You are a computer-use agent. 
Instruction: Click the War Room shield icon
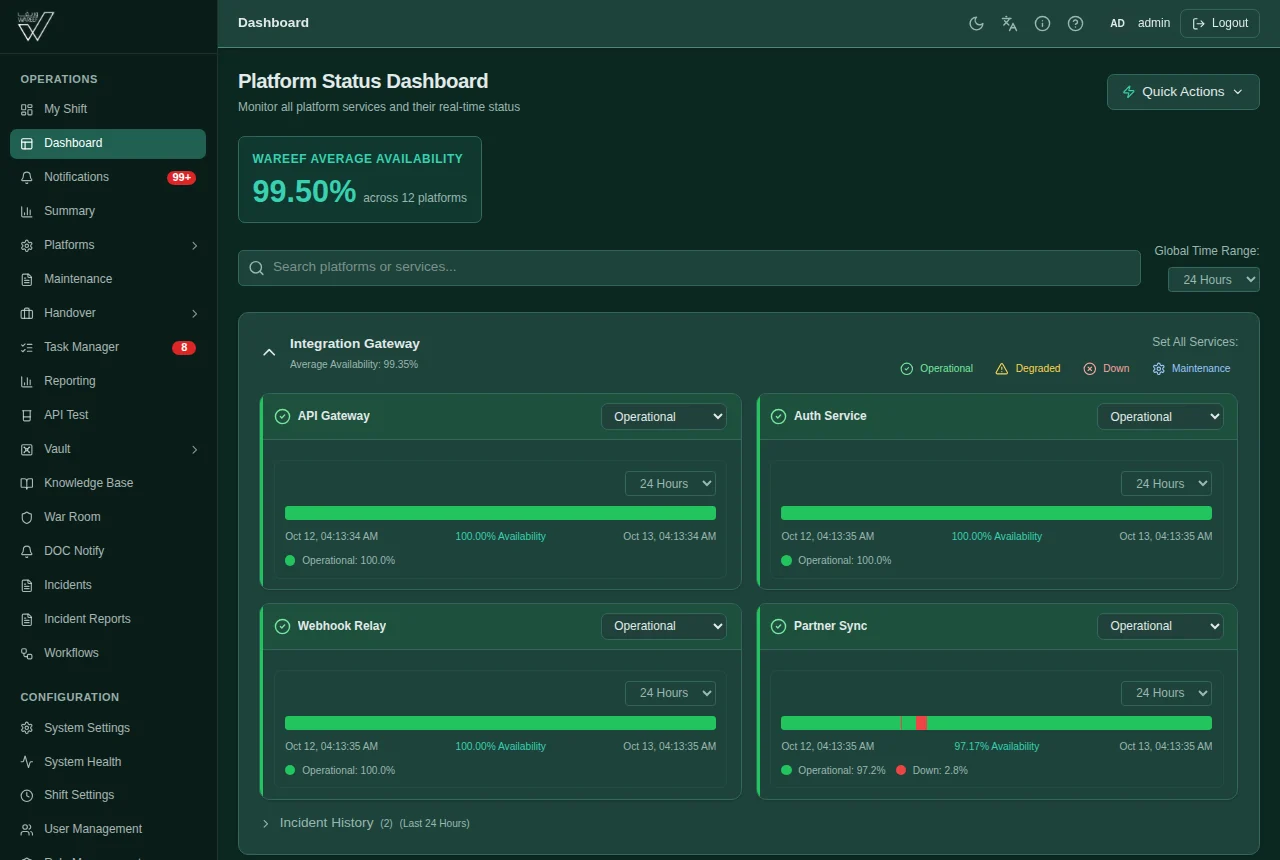tap(27, 517)
